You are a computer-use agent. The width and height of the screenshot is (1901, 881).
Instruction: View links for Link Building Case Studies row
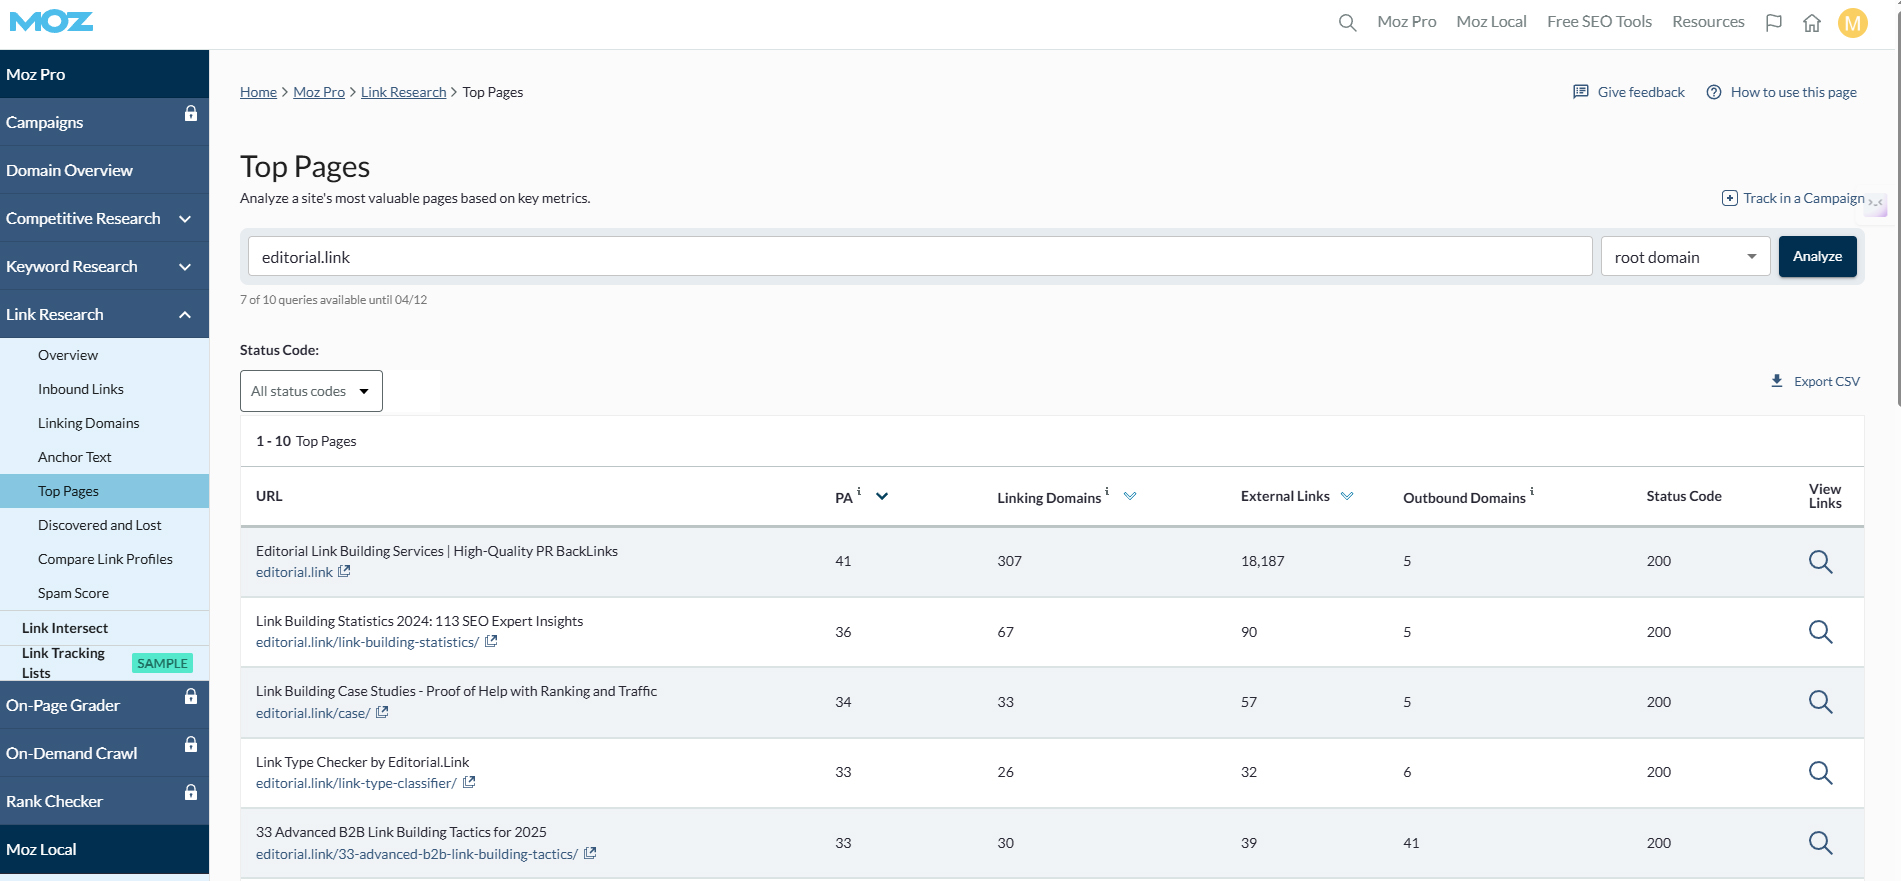point(1821,702)
